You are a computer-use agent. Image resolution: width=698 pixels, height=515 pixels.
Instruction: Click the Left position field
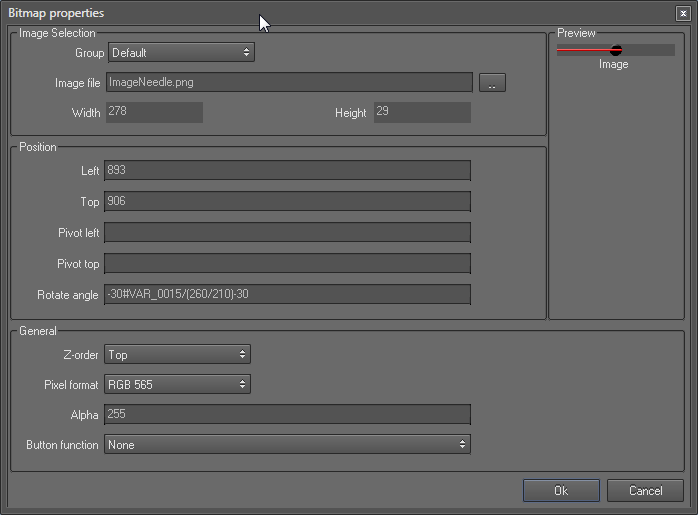[x=287, y=171]
